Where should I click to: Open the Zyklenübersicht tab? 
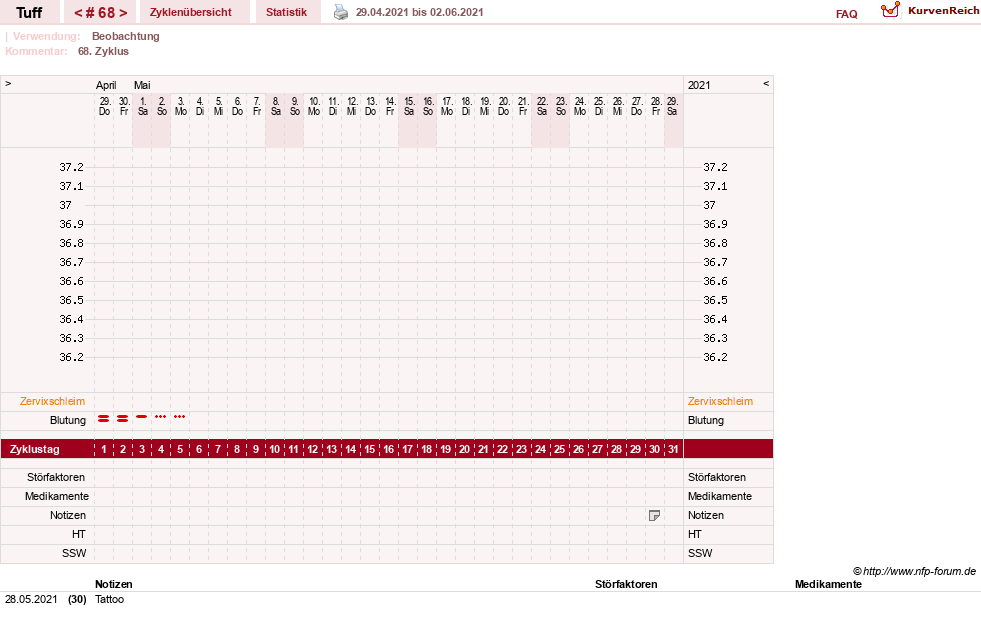(x=190, y=13)
